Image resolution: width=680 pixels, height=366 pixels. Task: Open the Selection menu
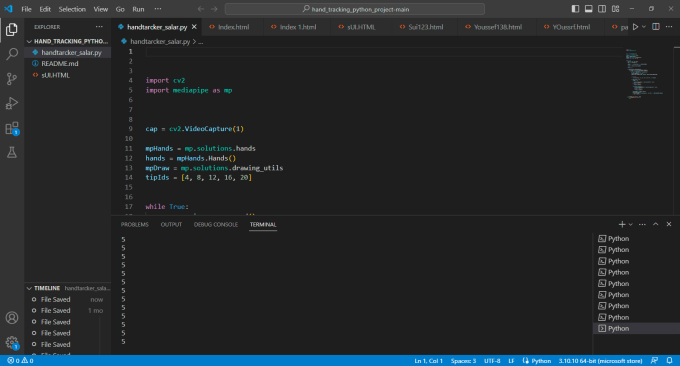click(x=72, y=9)
